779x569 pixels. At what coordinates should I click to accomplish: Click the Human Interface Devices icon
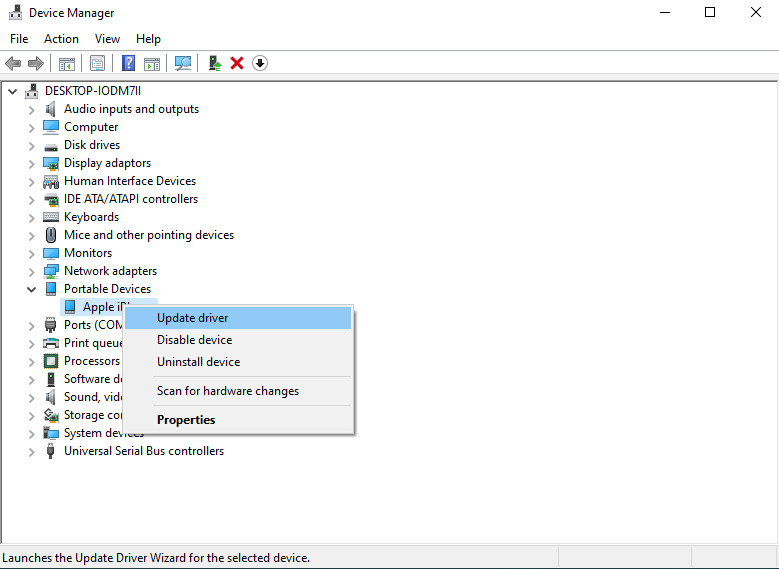pyautogui.click(x=51, y=182)
